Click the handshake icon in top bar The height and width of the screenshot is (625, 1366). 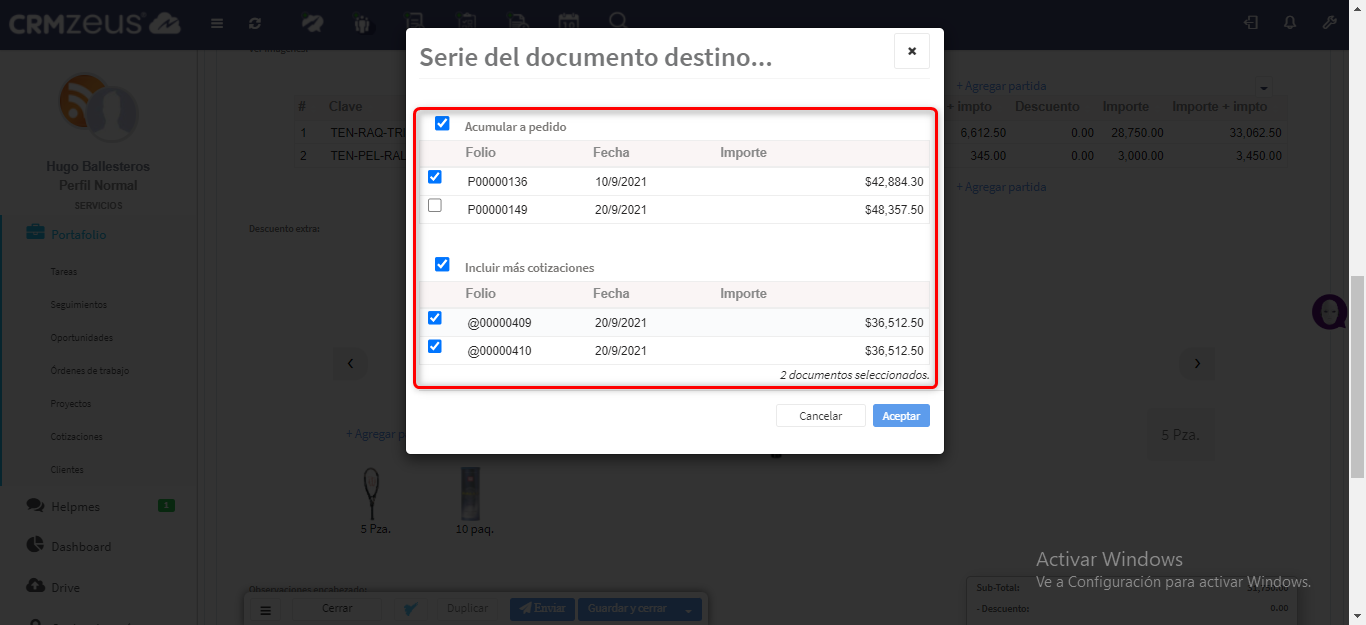(312, 23)
